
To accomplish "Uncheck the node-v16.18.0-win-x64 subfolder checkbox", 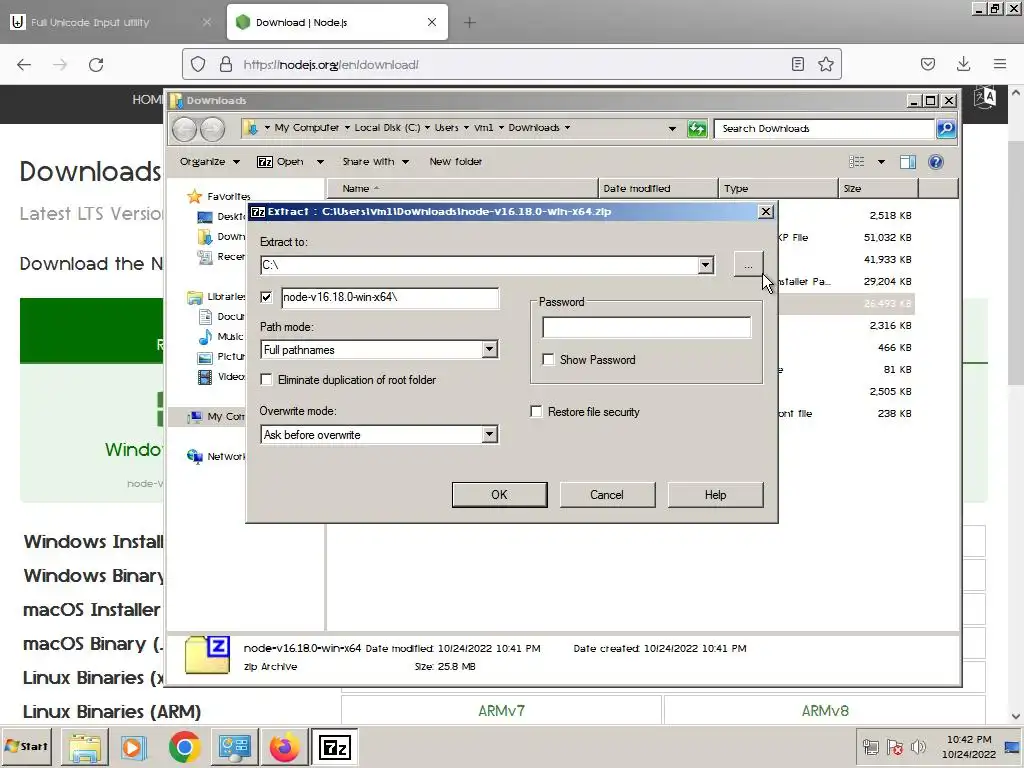I will click(x=266, y=297).
